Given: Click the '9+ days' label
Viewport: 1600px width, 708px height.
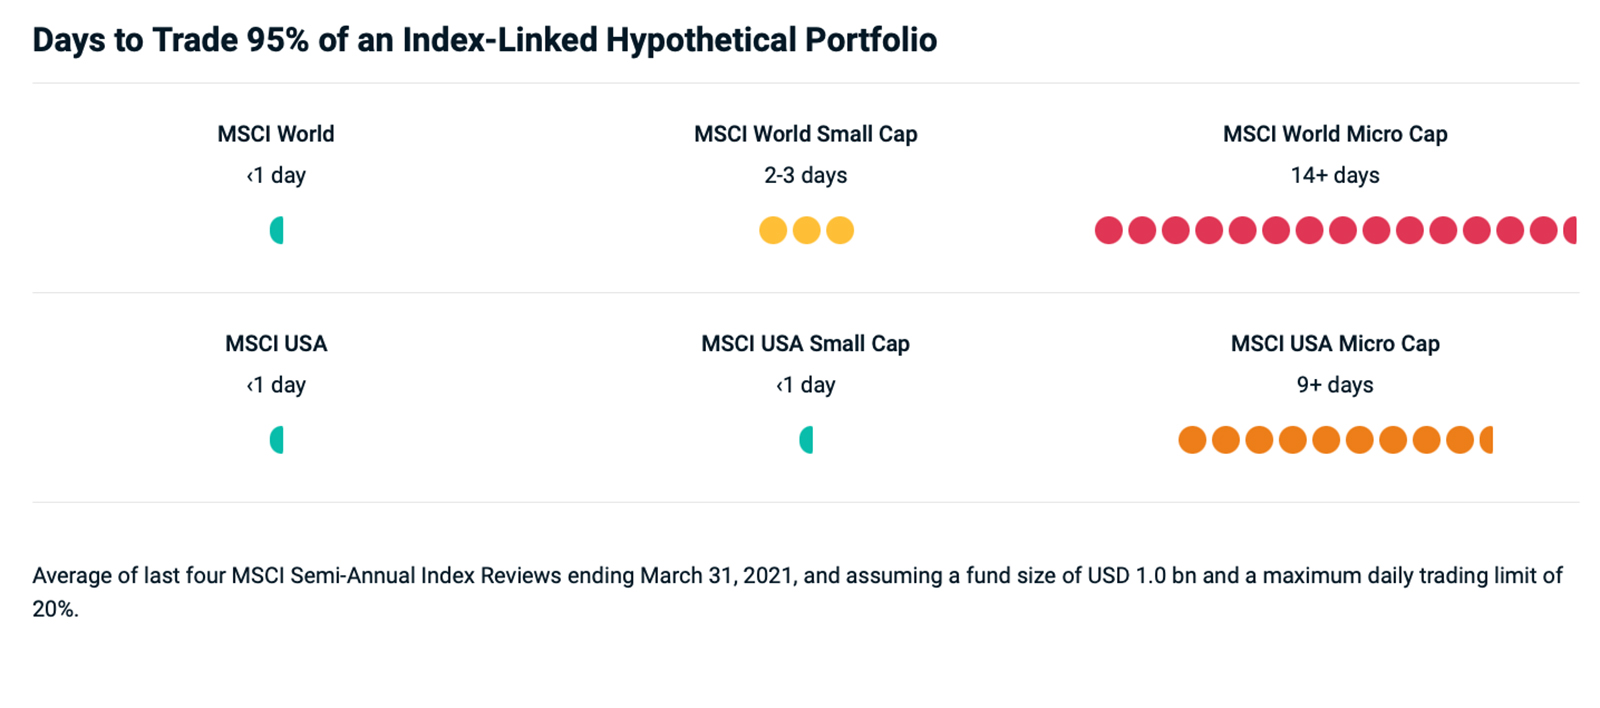Looking at the screenshot, I should pos(1335,385).
